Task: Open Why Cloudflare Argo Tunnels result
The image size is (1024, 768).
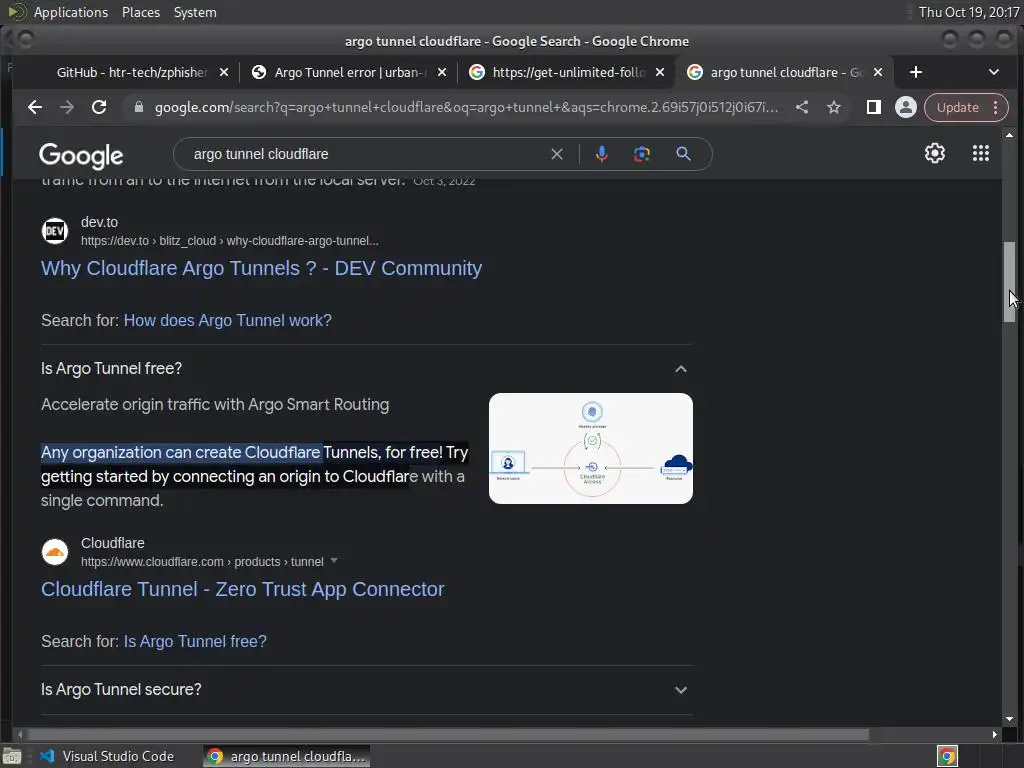Action: point(261,268)
